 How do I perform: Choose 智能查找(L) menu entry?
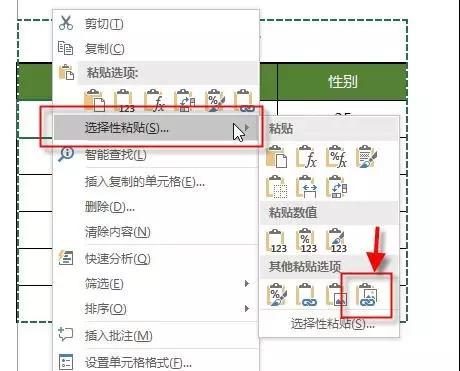pos(156,154)
